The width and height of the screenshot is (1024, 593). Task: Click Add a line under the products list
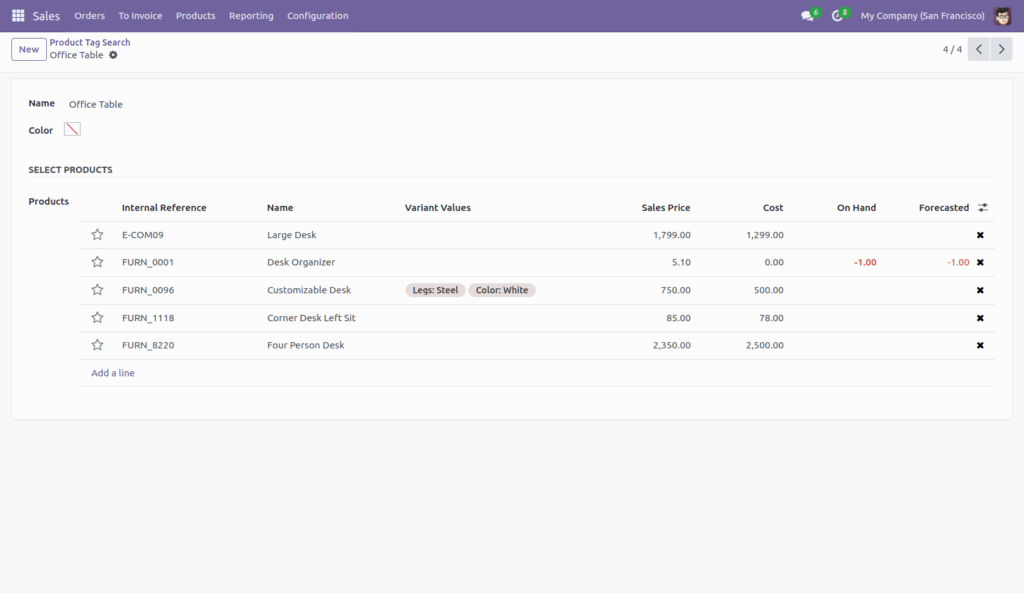112,372
